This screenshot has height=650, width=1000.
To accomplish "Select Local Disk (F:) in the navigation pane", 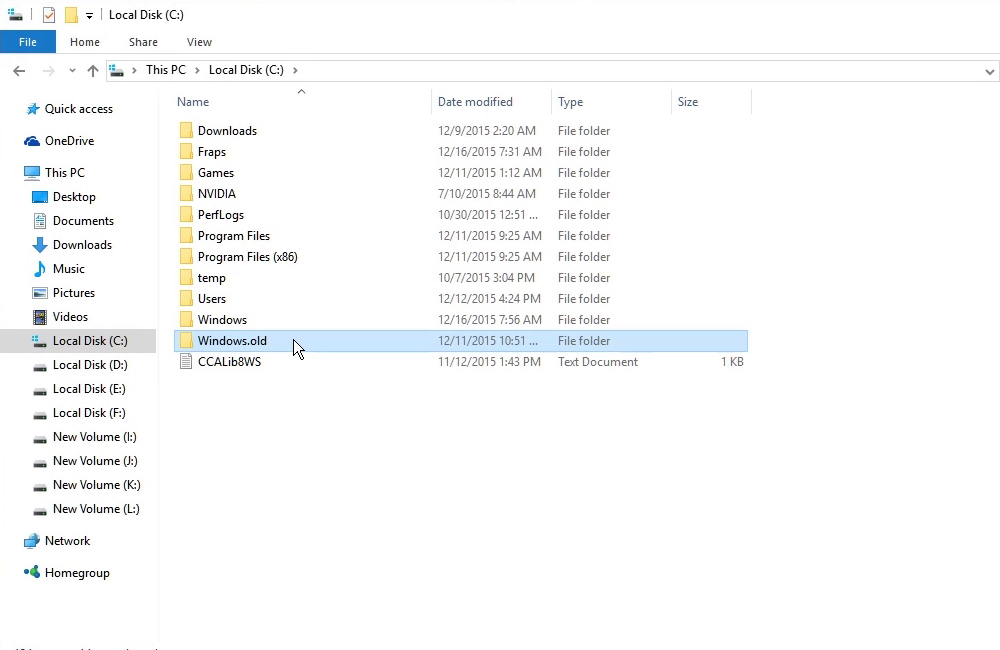I will (89, 413).
